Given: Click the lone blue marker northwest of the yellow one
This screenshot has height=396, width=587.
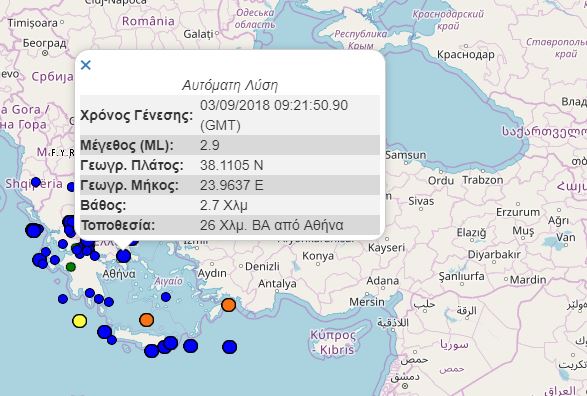Looking at the screenshot, I should click(63, 299).
